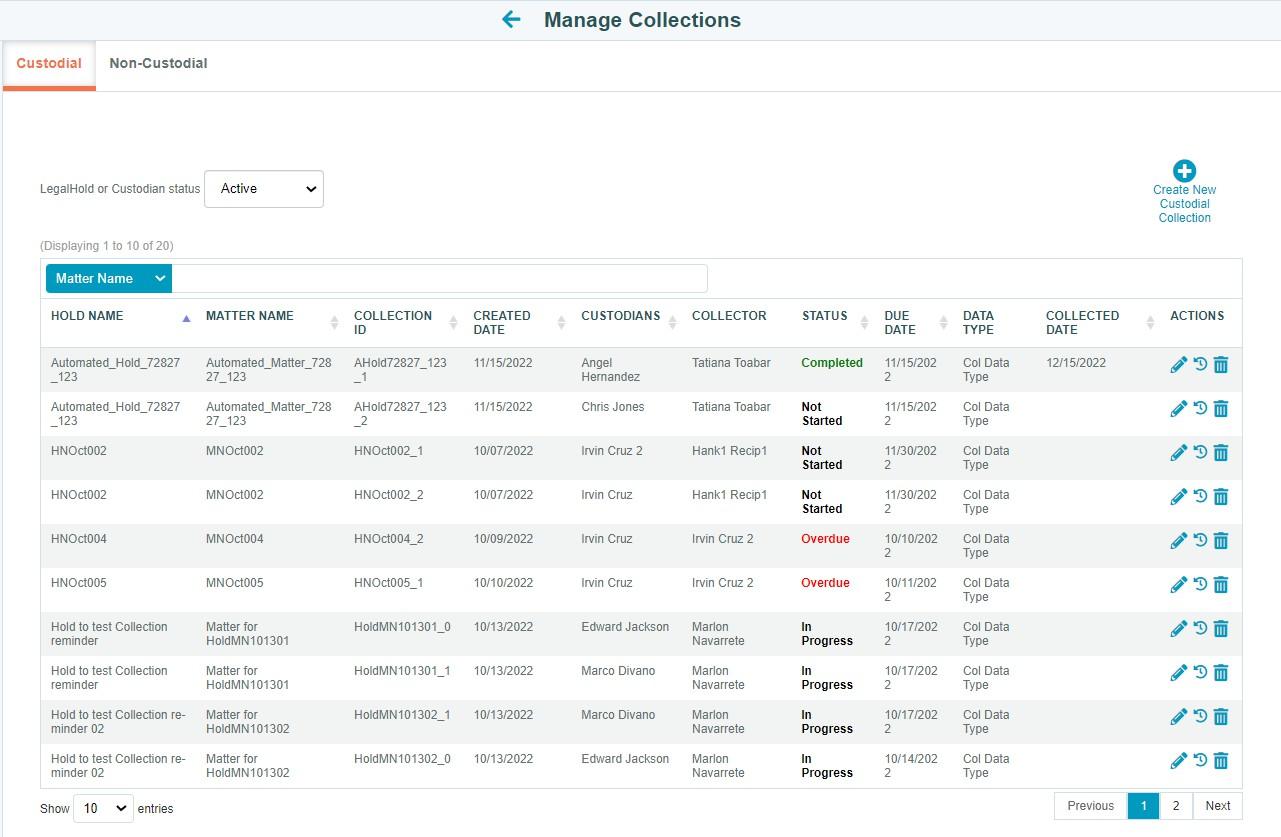View history for collection HoldMN101302_1
This screenshot has height=837, width=1281.
(x=1200, y=717)
